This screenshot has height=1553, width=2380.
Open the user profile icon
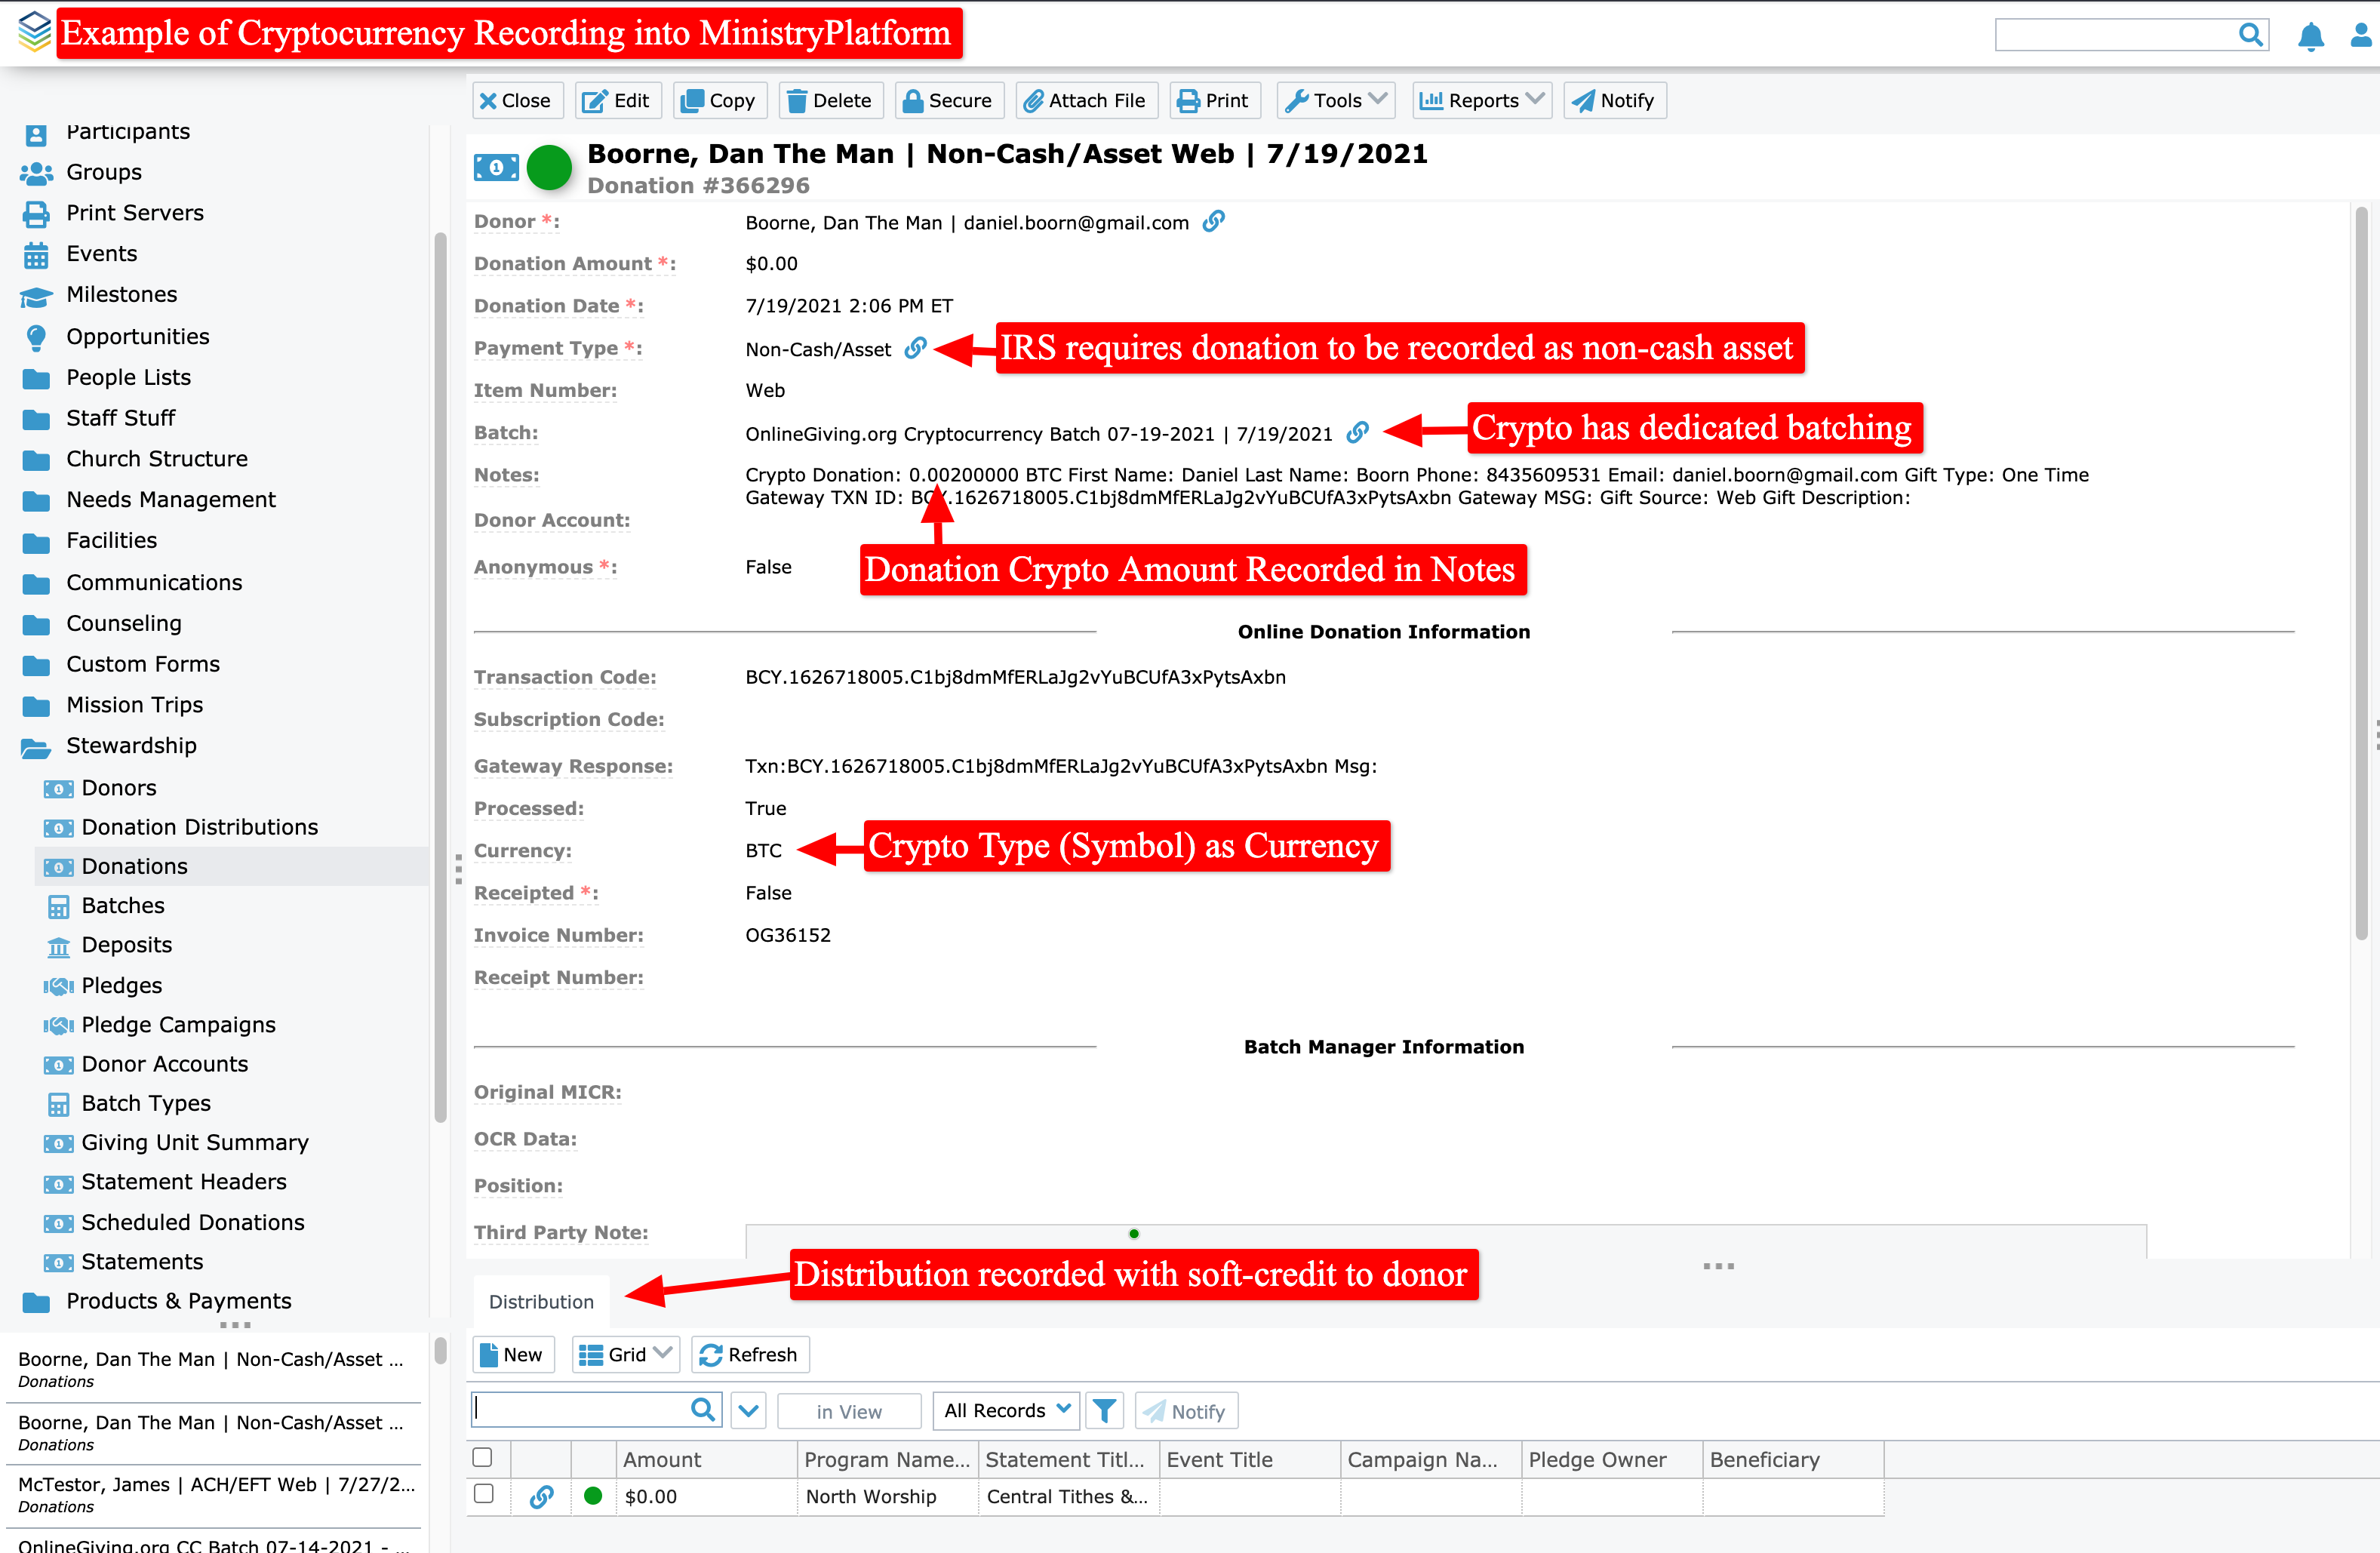point(2361,36)
